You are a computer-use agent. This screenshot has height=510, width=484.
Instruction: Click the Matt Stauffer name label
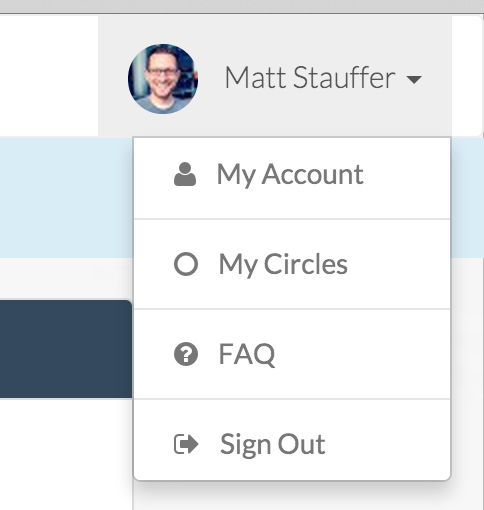coord(310,77)
